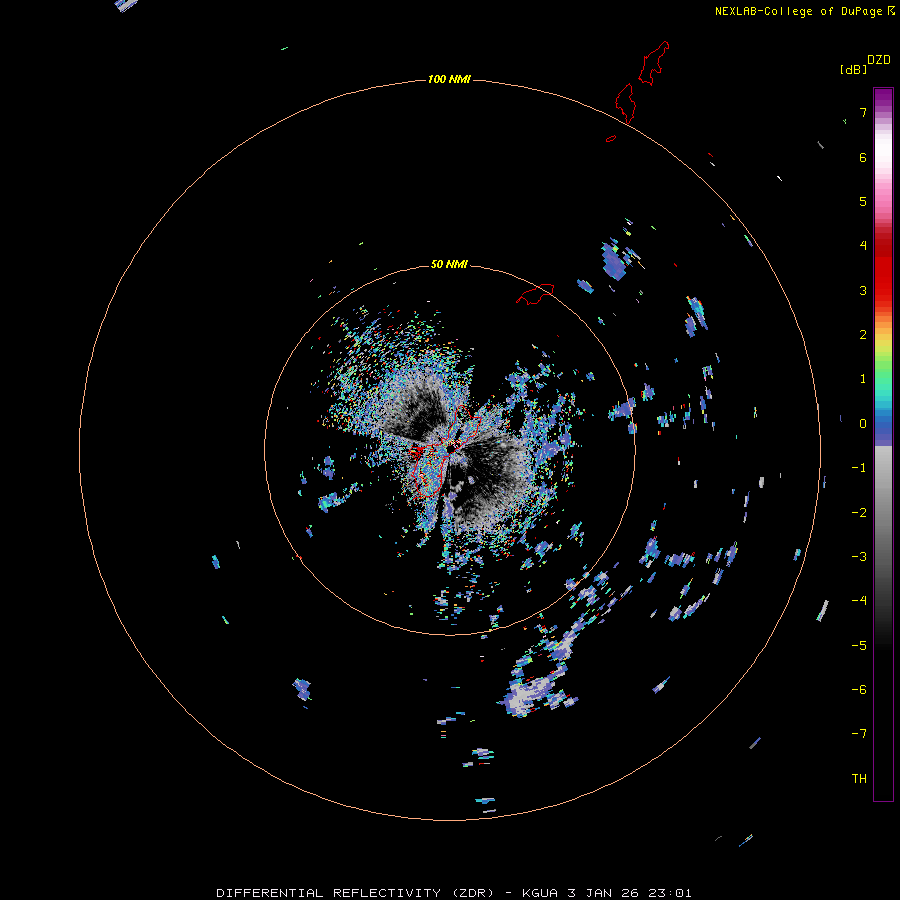The width and height of the screenshot is (900, 900).
Task: Click the DZD legend title
Action: (879, 60)
